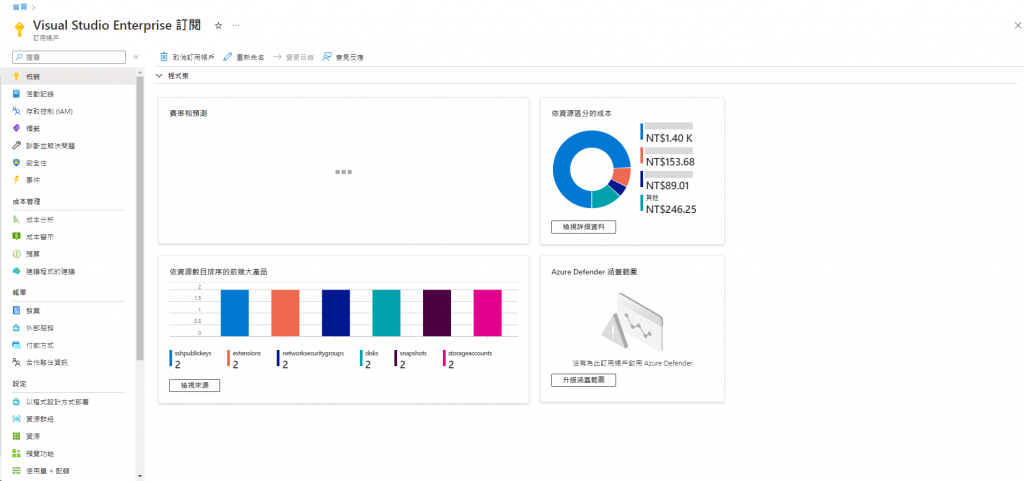Click the NT$246.25 others cost value
The width and height of the screenshot is (1024, 481).
pos(670,209)
